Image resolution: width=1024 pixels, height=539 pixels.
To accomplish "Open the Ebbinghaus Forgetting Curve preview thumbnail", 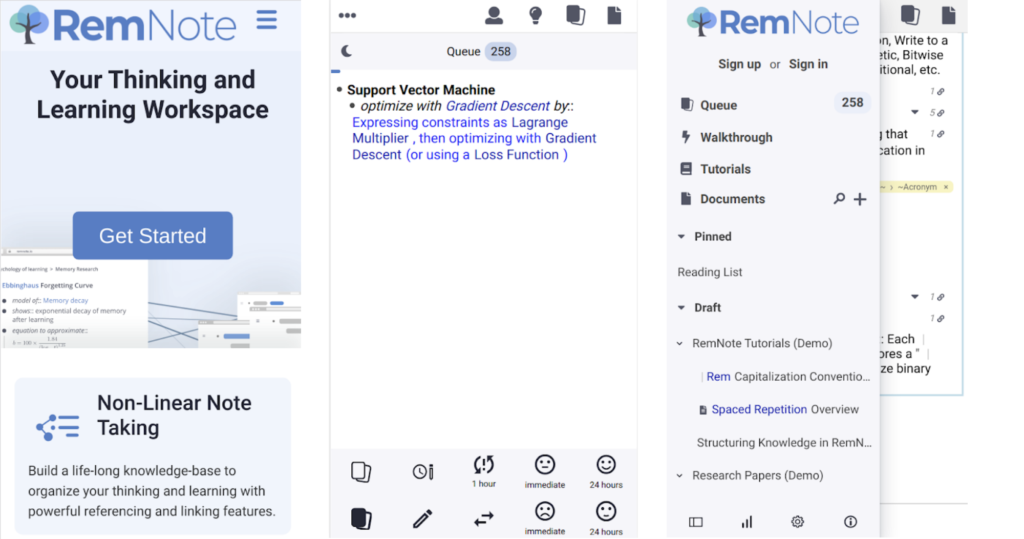I will click(x=74, y=301).
